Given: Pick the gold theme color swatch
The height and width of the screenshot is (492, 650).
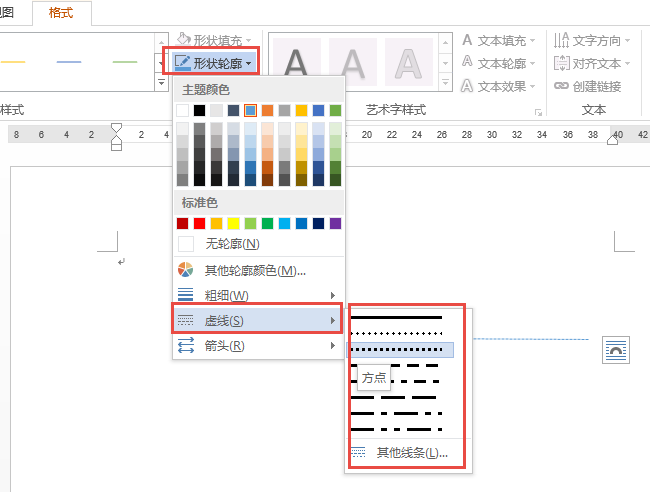Looking at the screenshot, I should click(301, 110).
